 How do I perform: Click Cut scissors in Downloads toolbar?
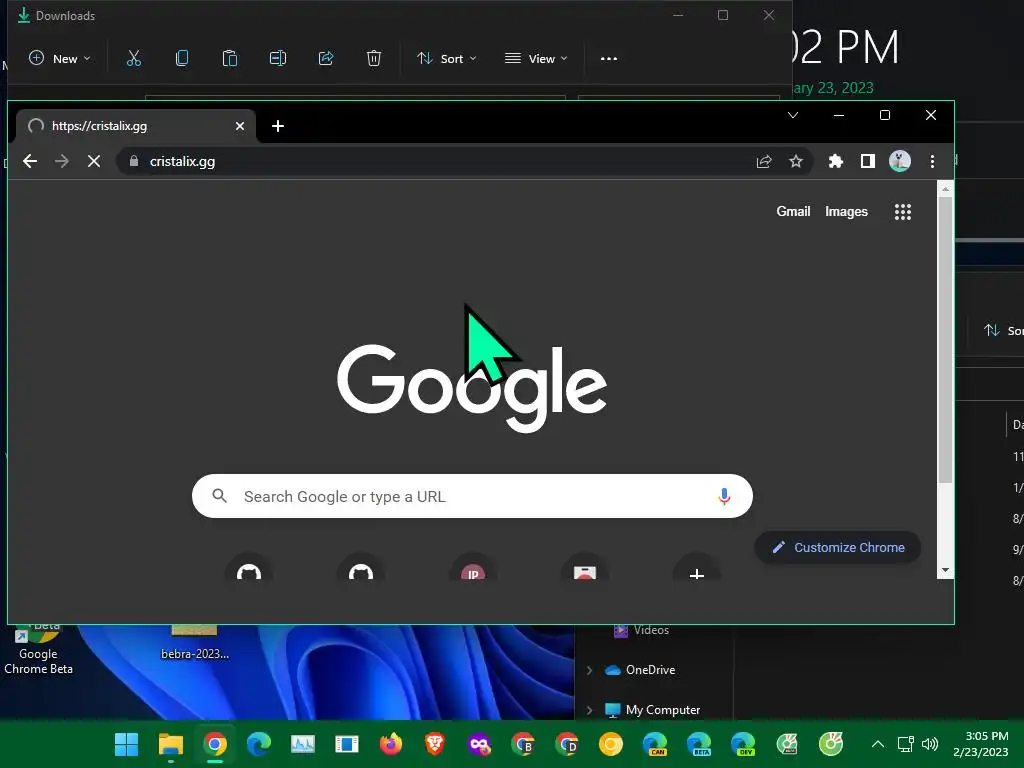tap(134, 59)
